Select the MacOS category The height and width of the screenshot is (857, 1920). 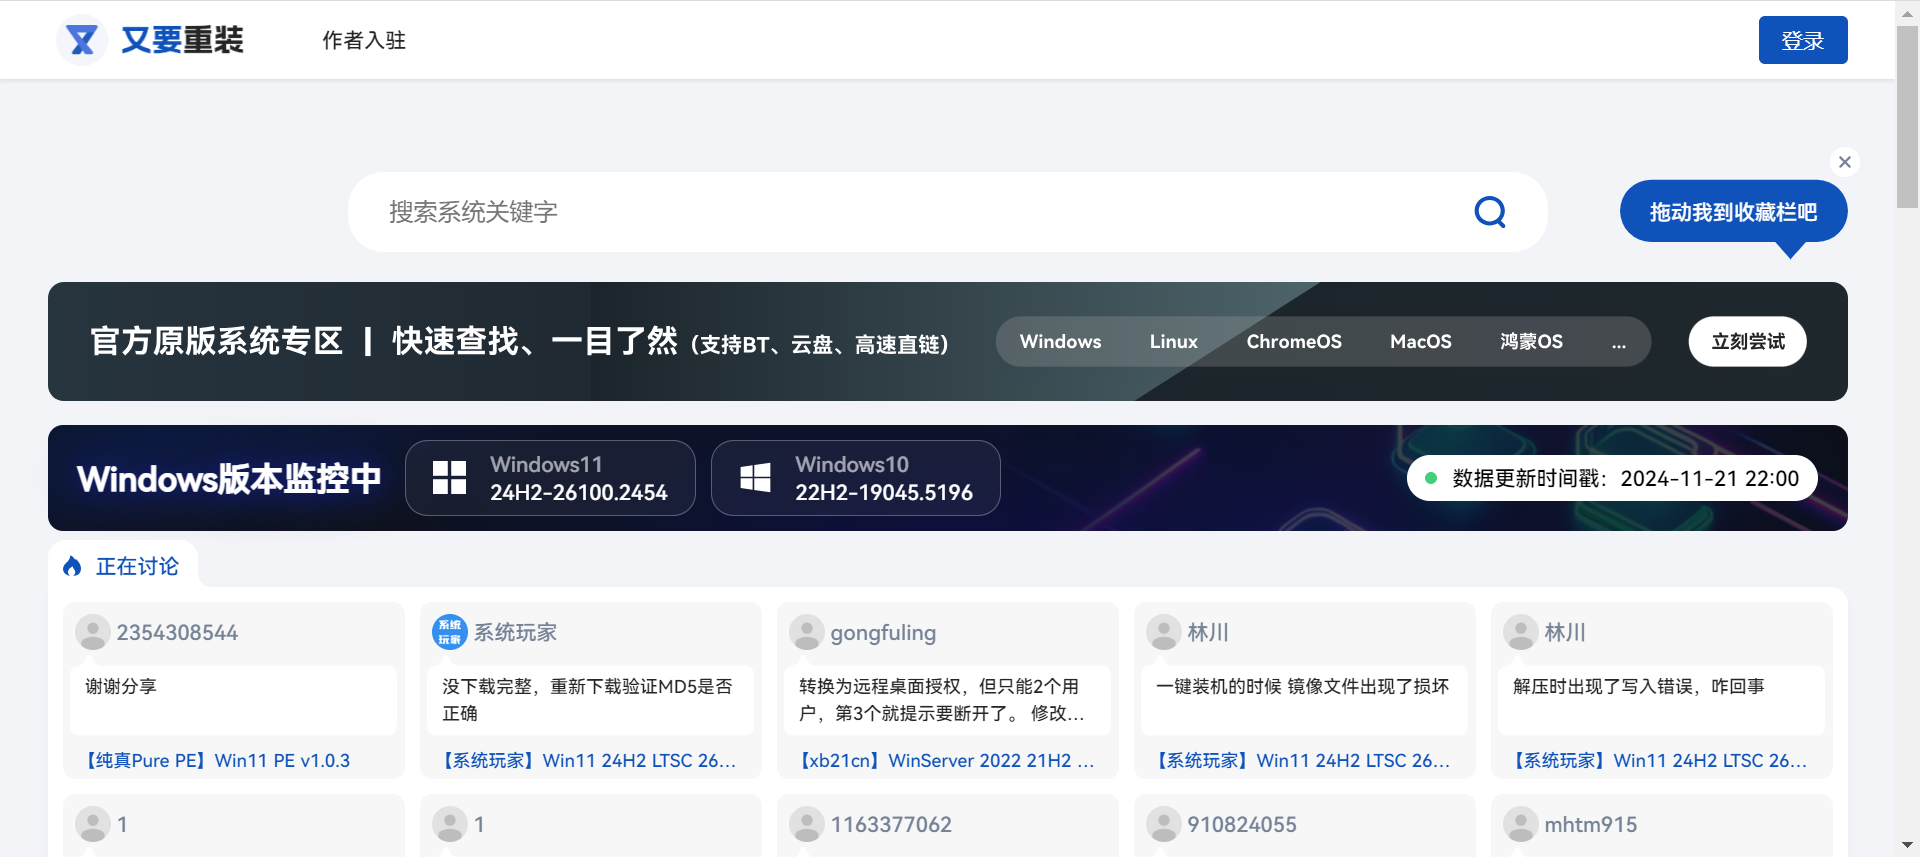pyautogui.click(x=1420, y=342)
